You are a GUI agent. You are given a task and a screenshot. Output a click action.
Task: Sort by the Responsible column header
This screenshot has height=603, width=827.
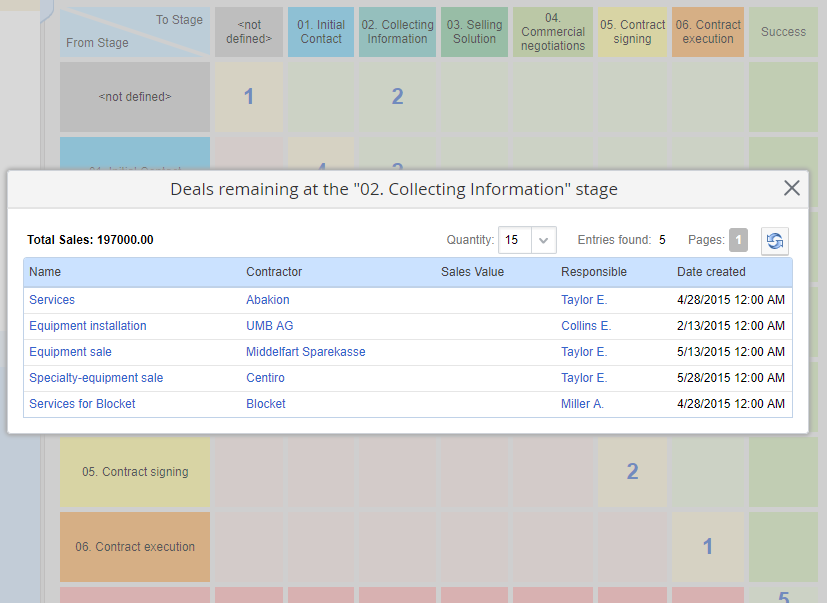coord(594,272)
